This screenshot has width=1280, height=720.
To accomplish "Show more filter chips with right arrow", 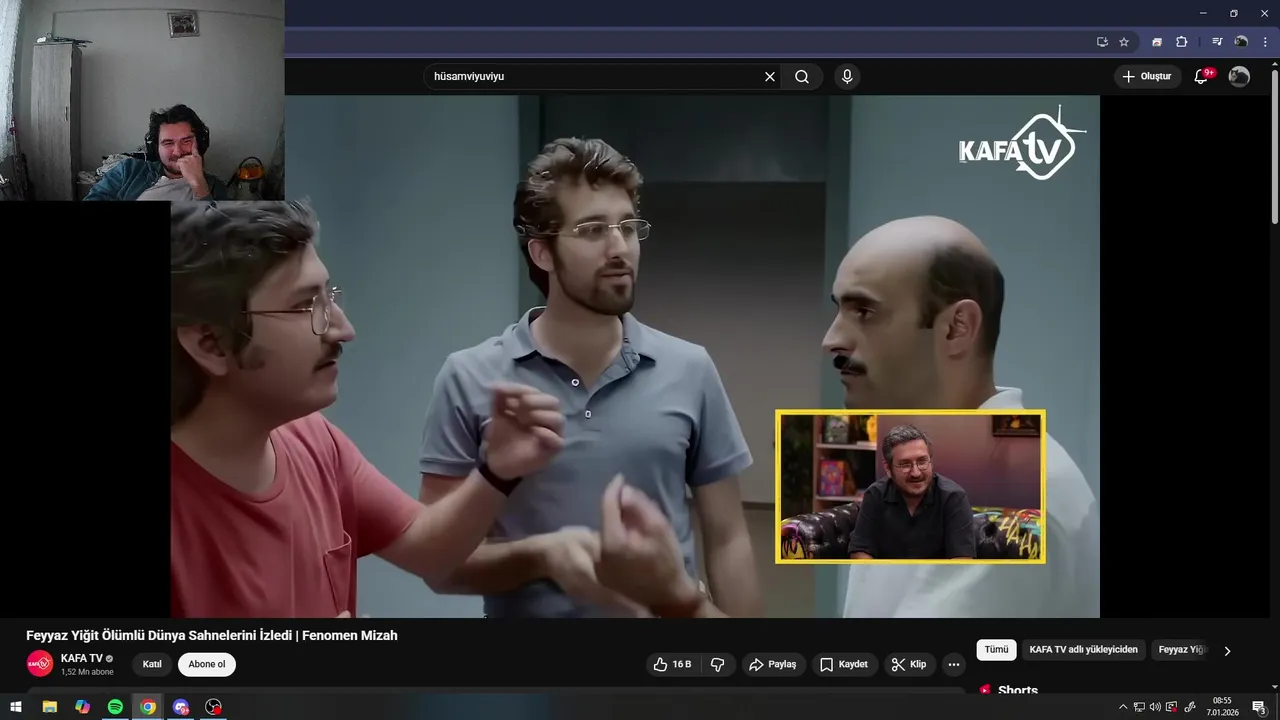I will point(1227,651).
